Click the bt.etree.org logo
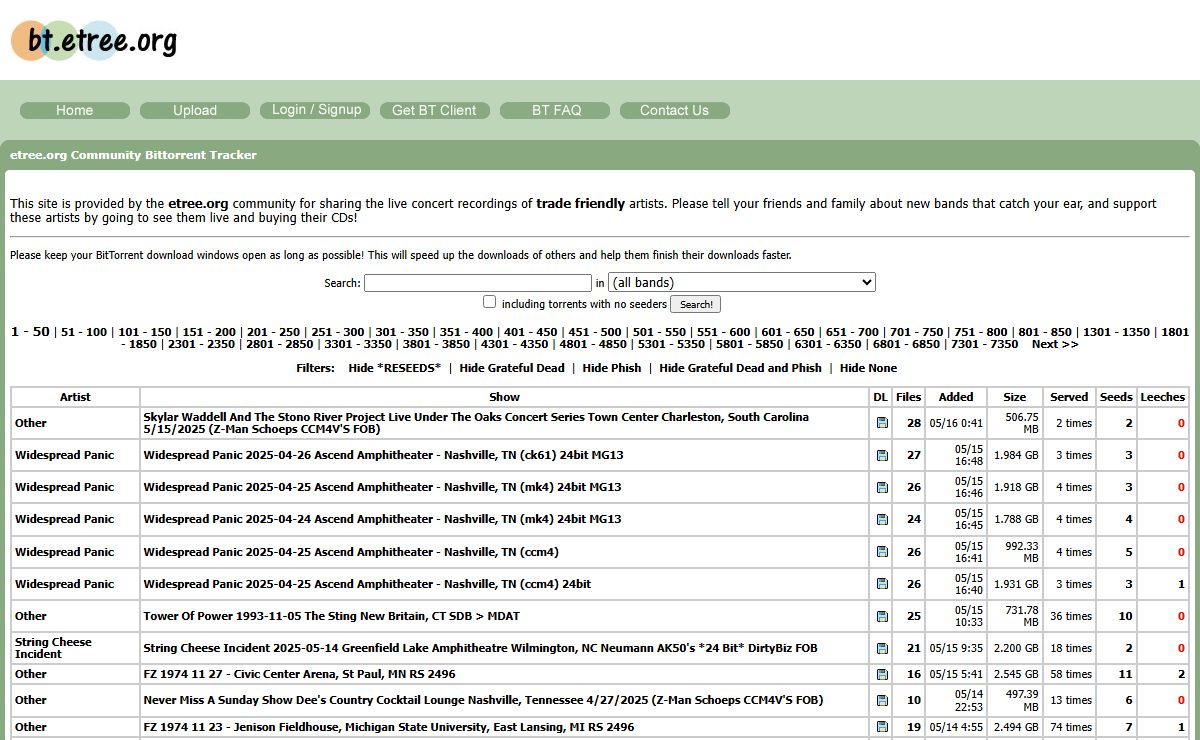Screen dimensions: 1200x740 [95, 40]
